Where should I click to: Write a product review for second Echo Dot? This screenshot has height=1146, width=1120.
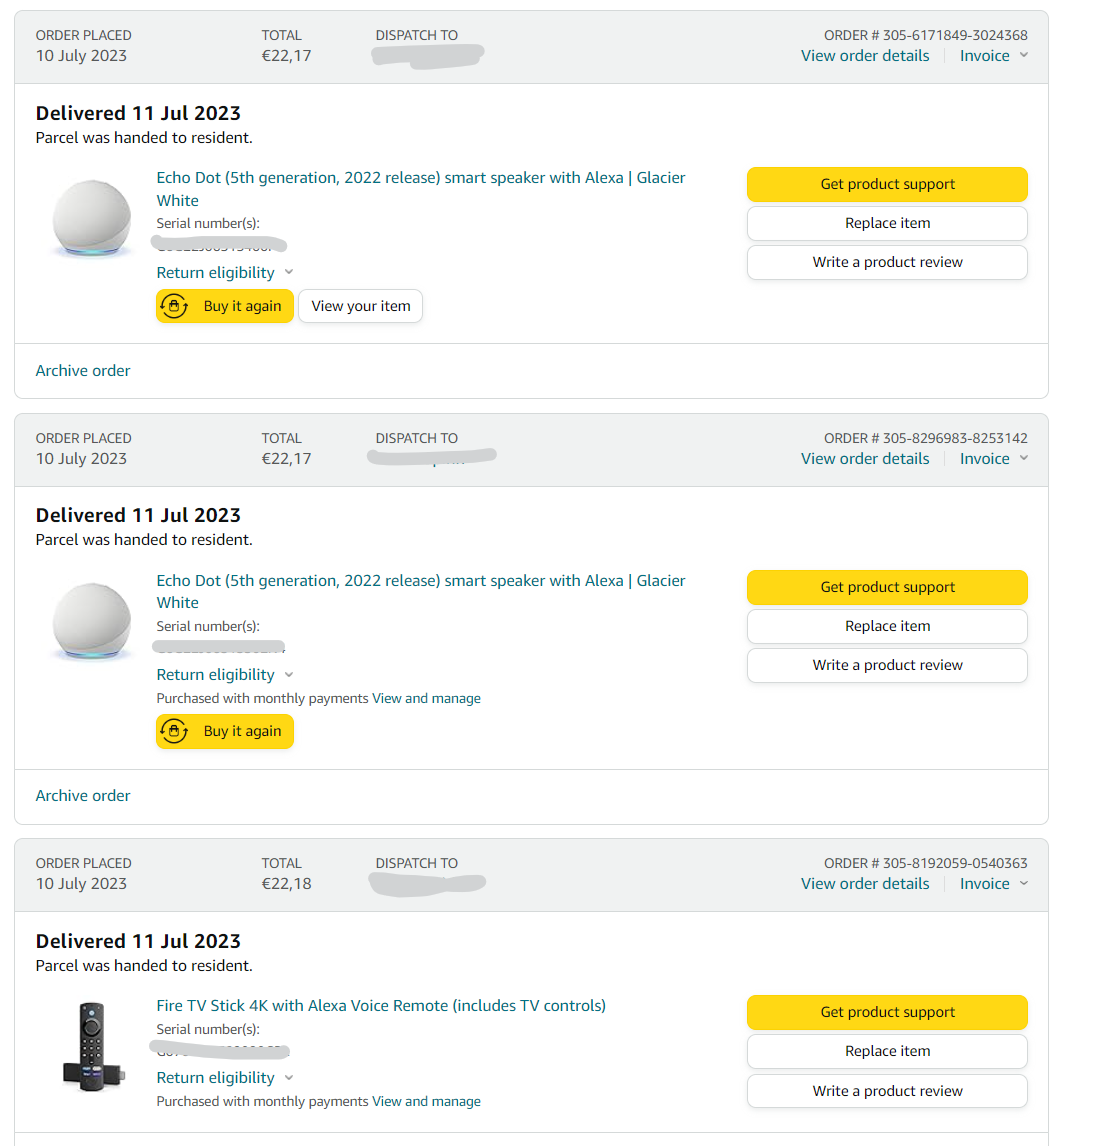tap(887, 665)
